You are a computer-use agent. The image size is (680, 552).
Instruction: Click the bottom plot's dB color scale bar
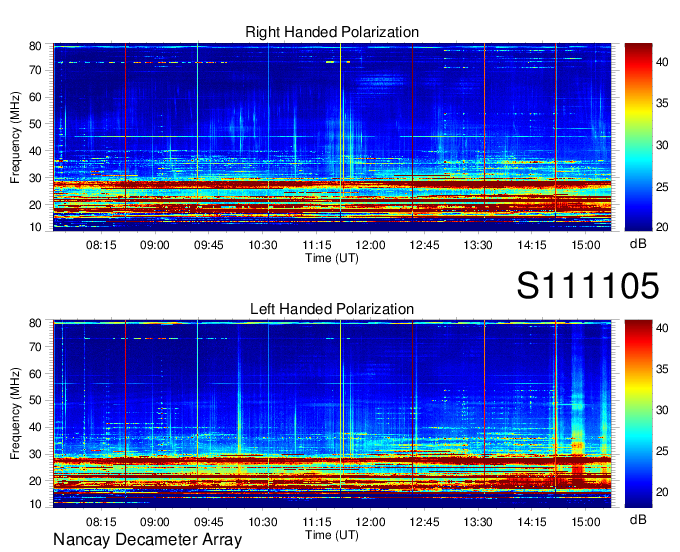pos(638,414)
